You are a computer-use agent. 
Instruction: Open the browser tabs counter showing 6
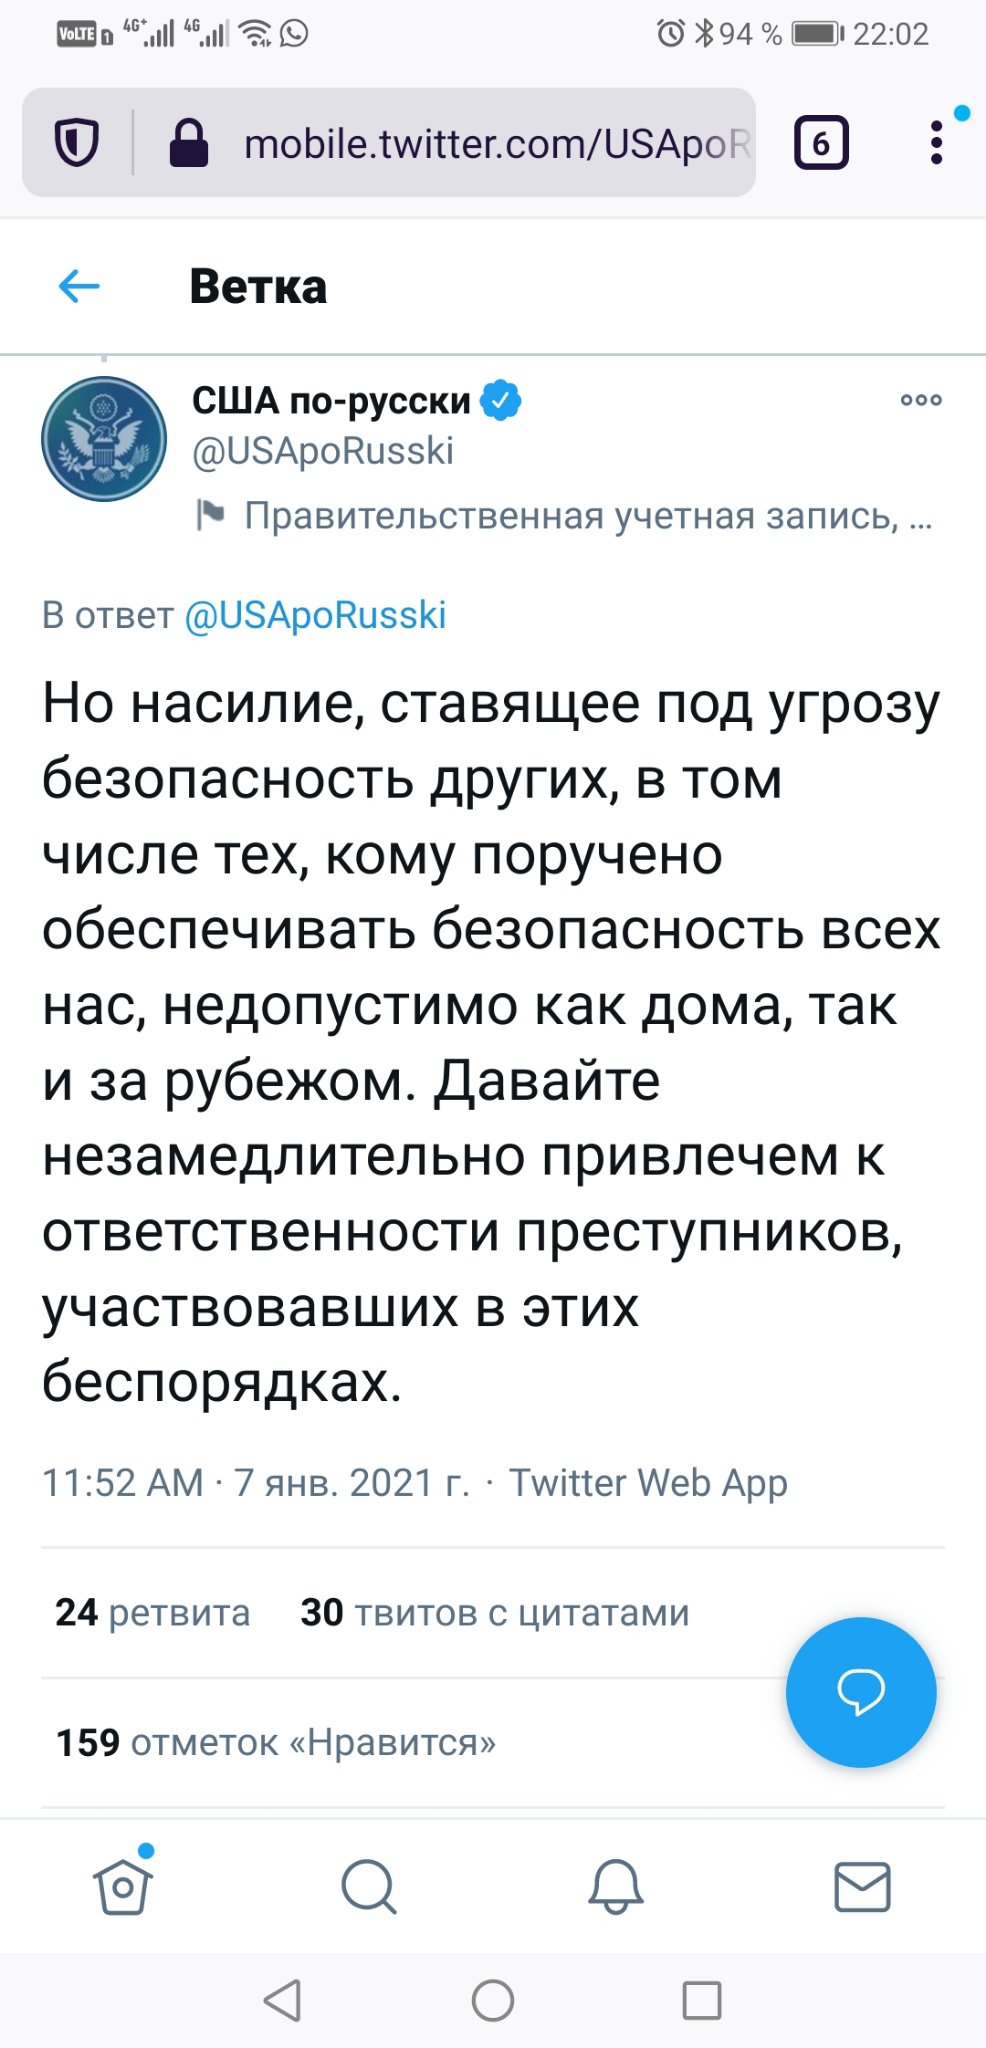[x=821, y=143]
